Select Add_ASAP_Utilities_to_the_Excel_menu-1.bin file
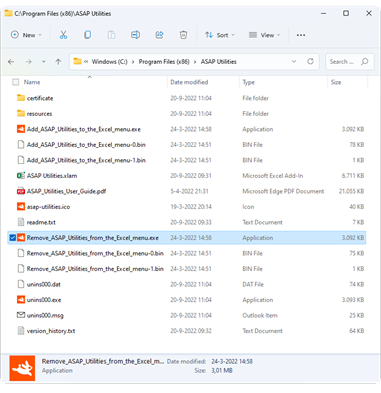 [86, 160]
